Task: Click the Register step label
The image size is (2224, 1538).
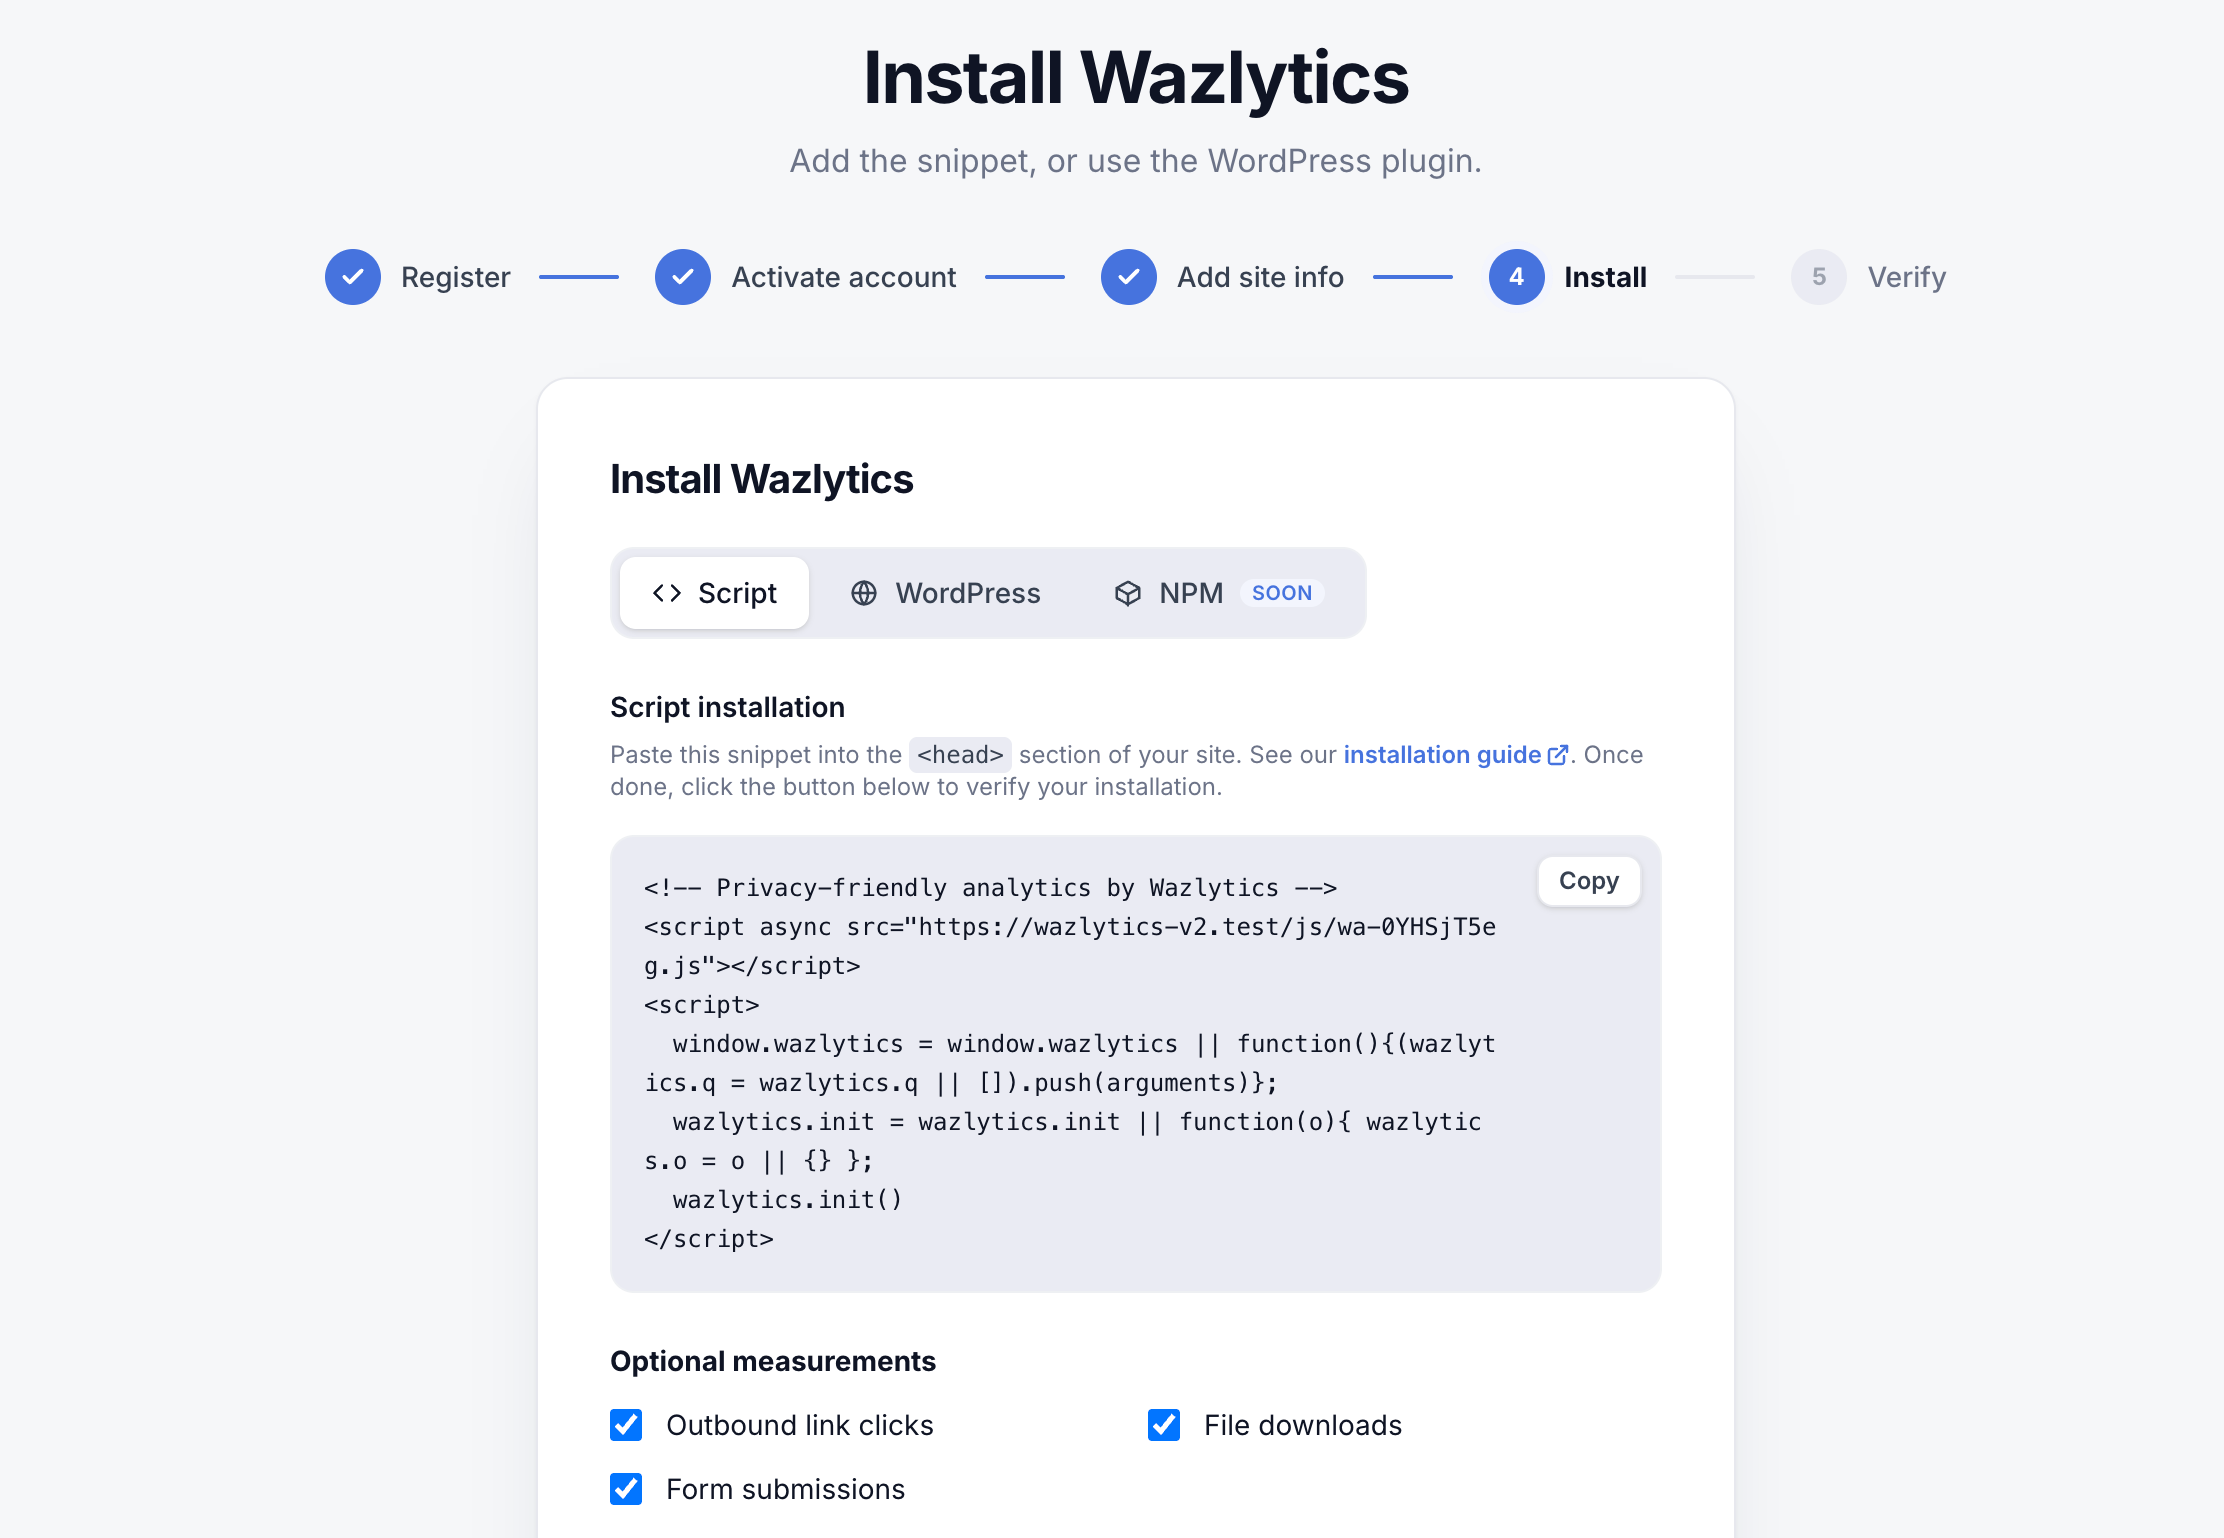Action: point(456,277)
